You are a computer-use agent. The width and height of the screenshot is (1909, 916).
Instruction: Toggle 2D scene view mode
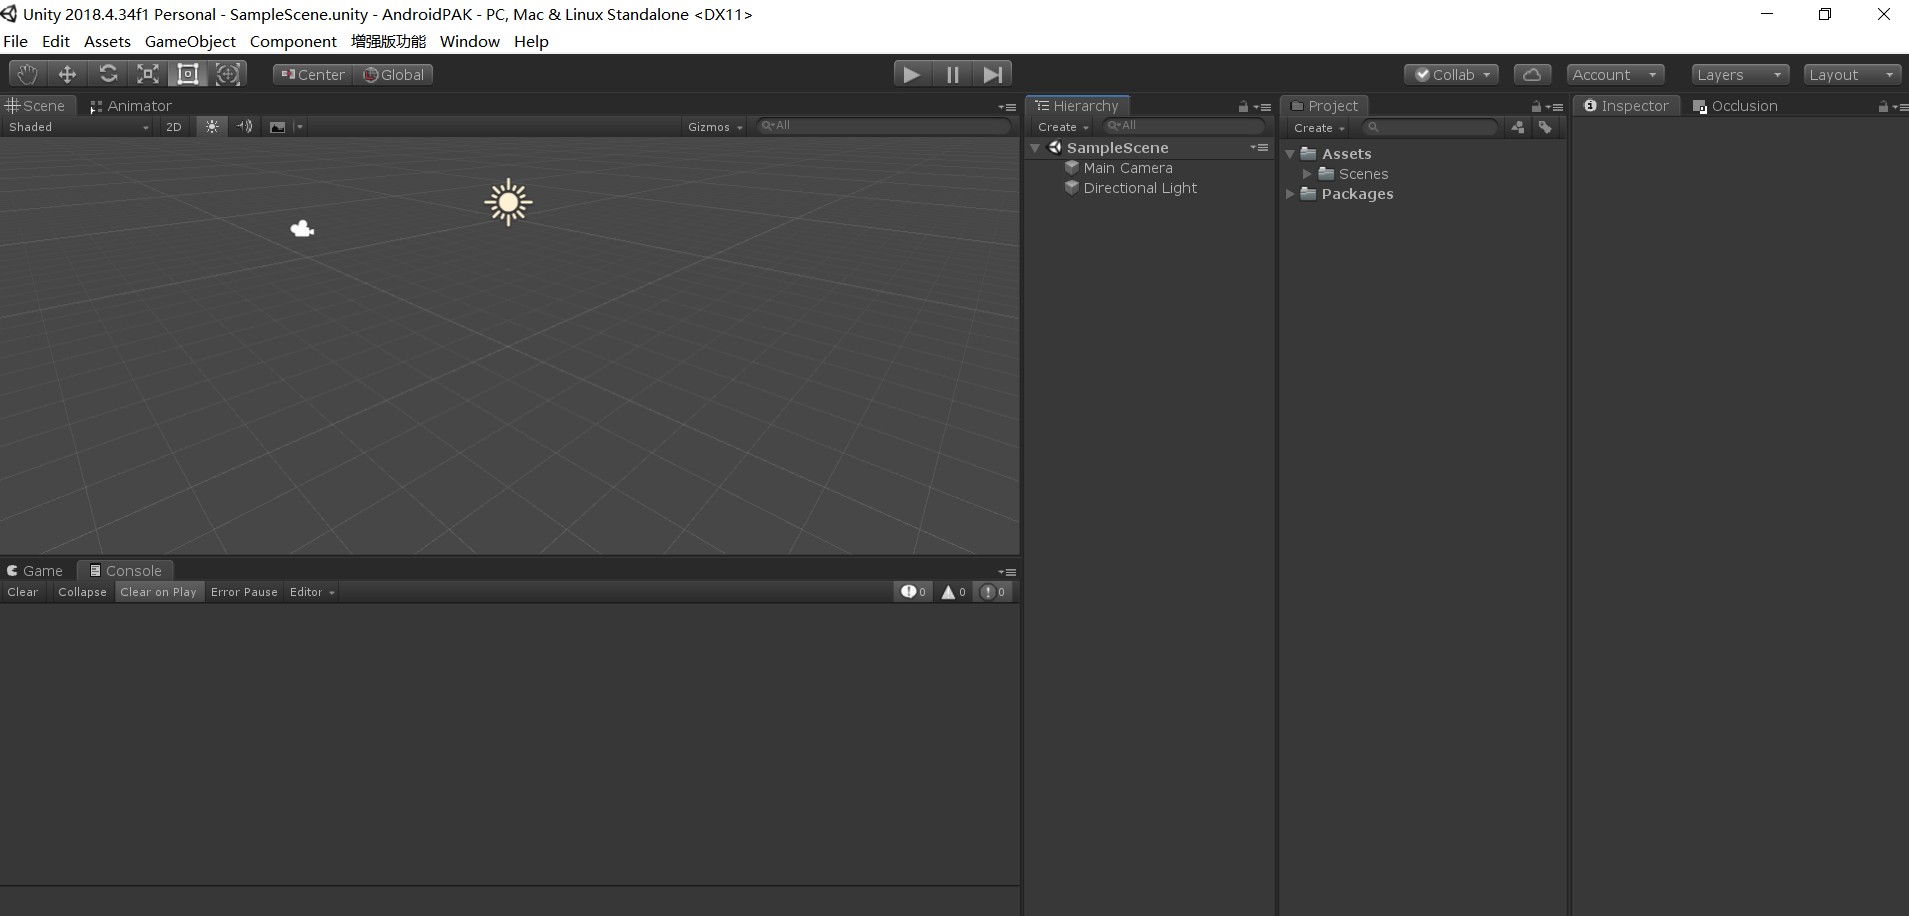coord(174,127)
